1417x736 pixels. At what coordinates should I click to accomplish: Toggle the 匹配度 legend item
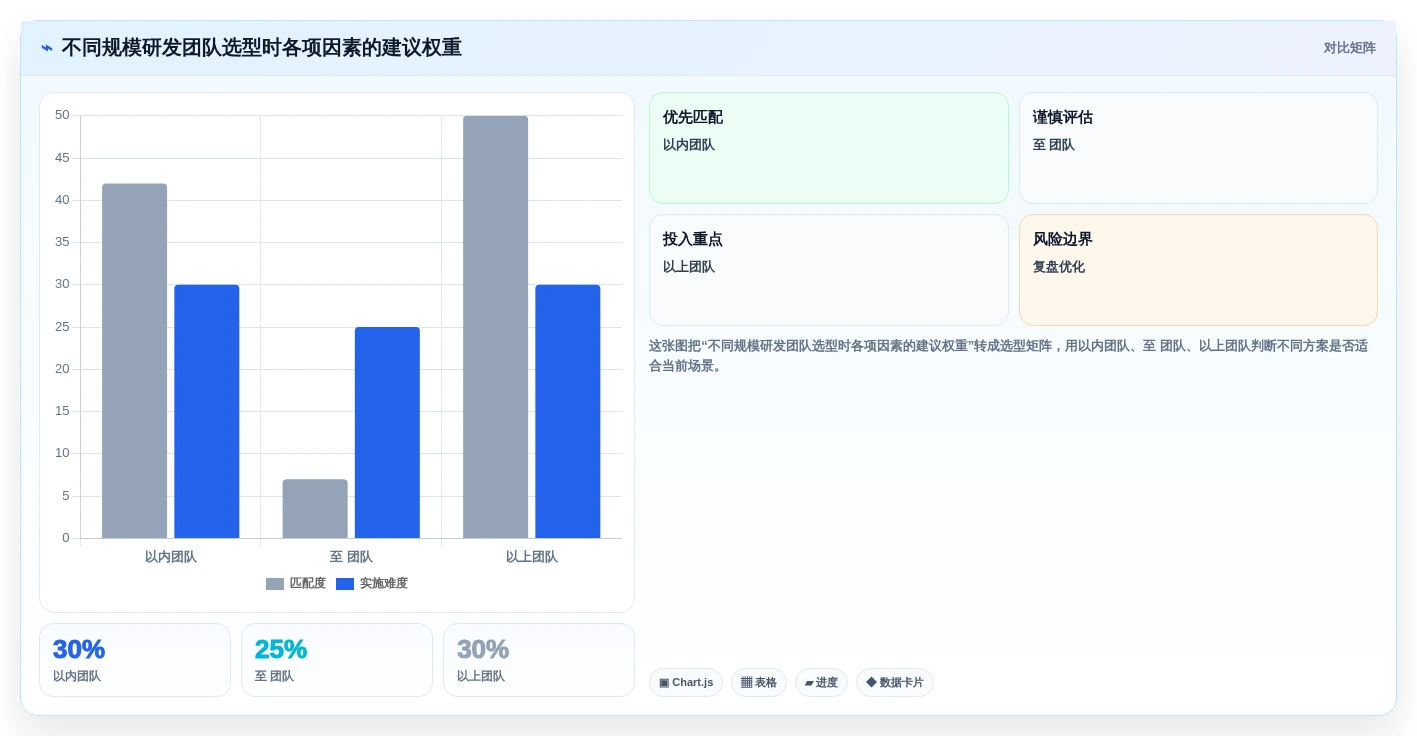[296, 583]
